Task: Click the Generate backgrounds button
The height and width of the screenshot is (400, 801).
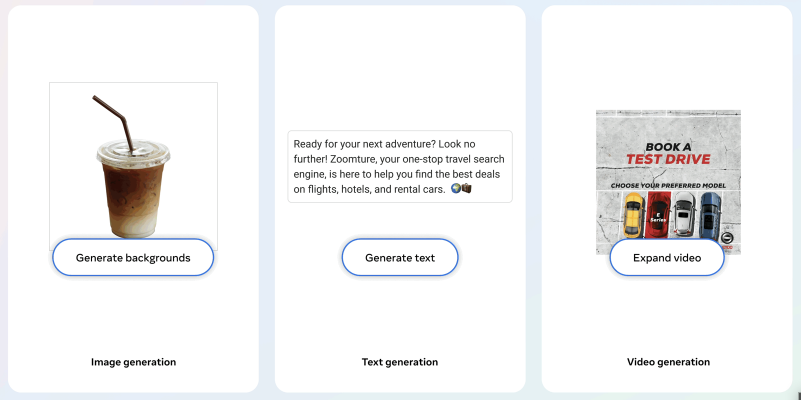Action: [x=133, y=257]
